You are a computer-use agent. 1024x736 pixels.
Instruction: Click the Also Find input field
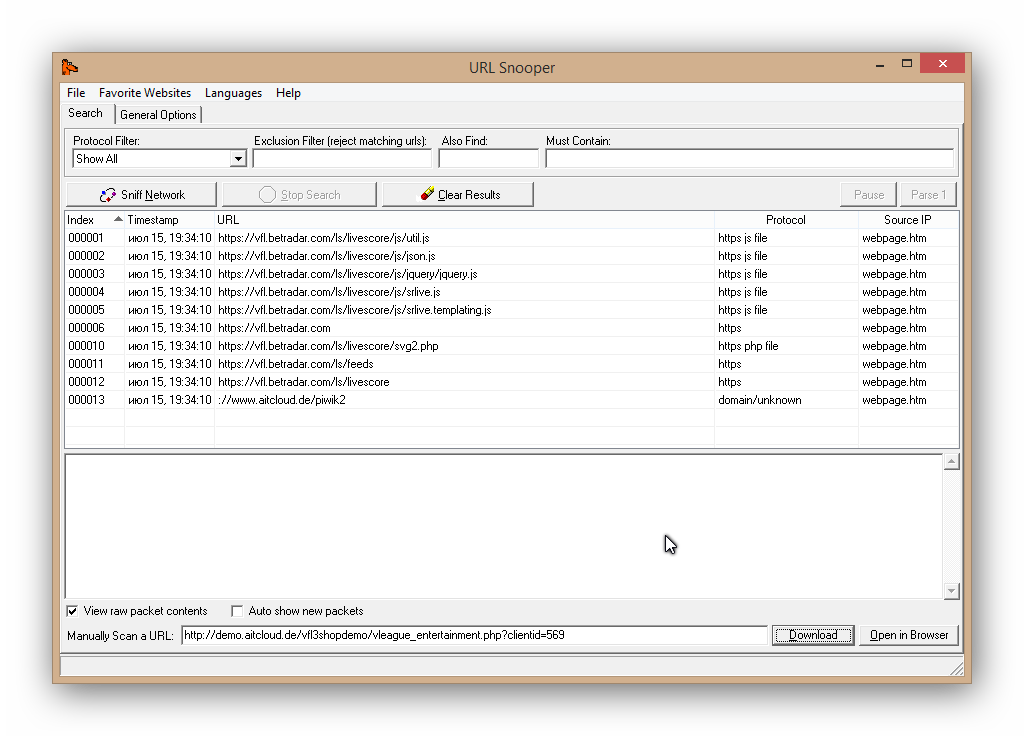point(488,159)
